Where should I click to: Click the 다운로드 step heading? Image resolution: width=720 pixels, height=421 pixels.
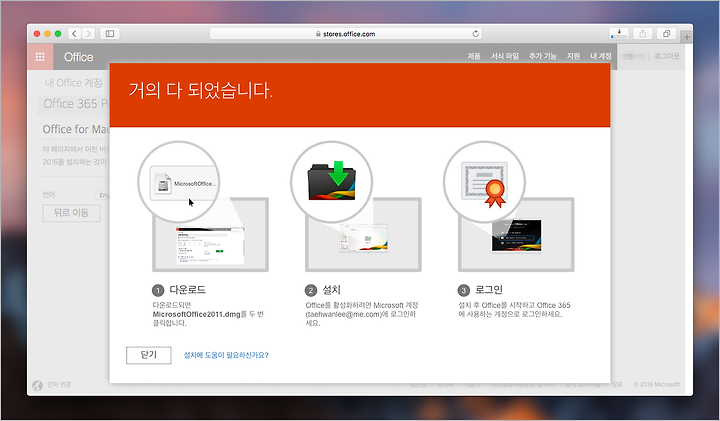[x=187, y=290]
